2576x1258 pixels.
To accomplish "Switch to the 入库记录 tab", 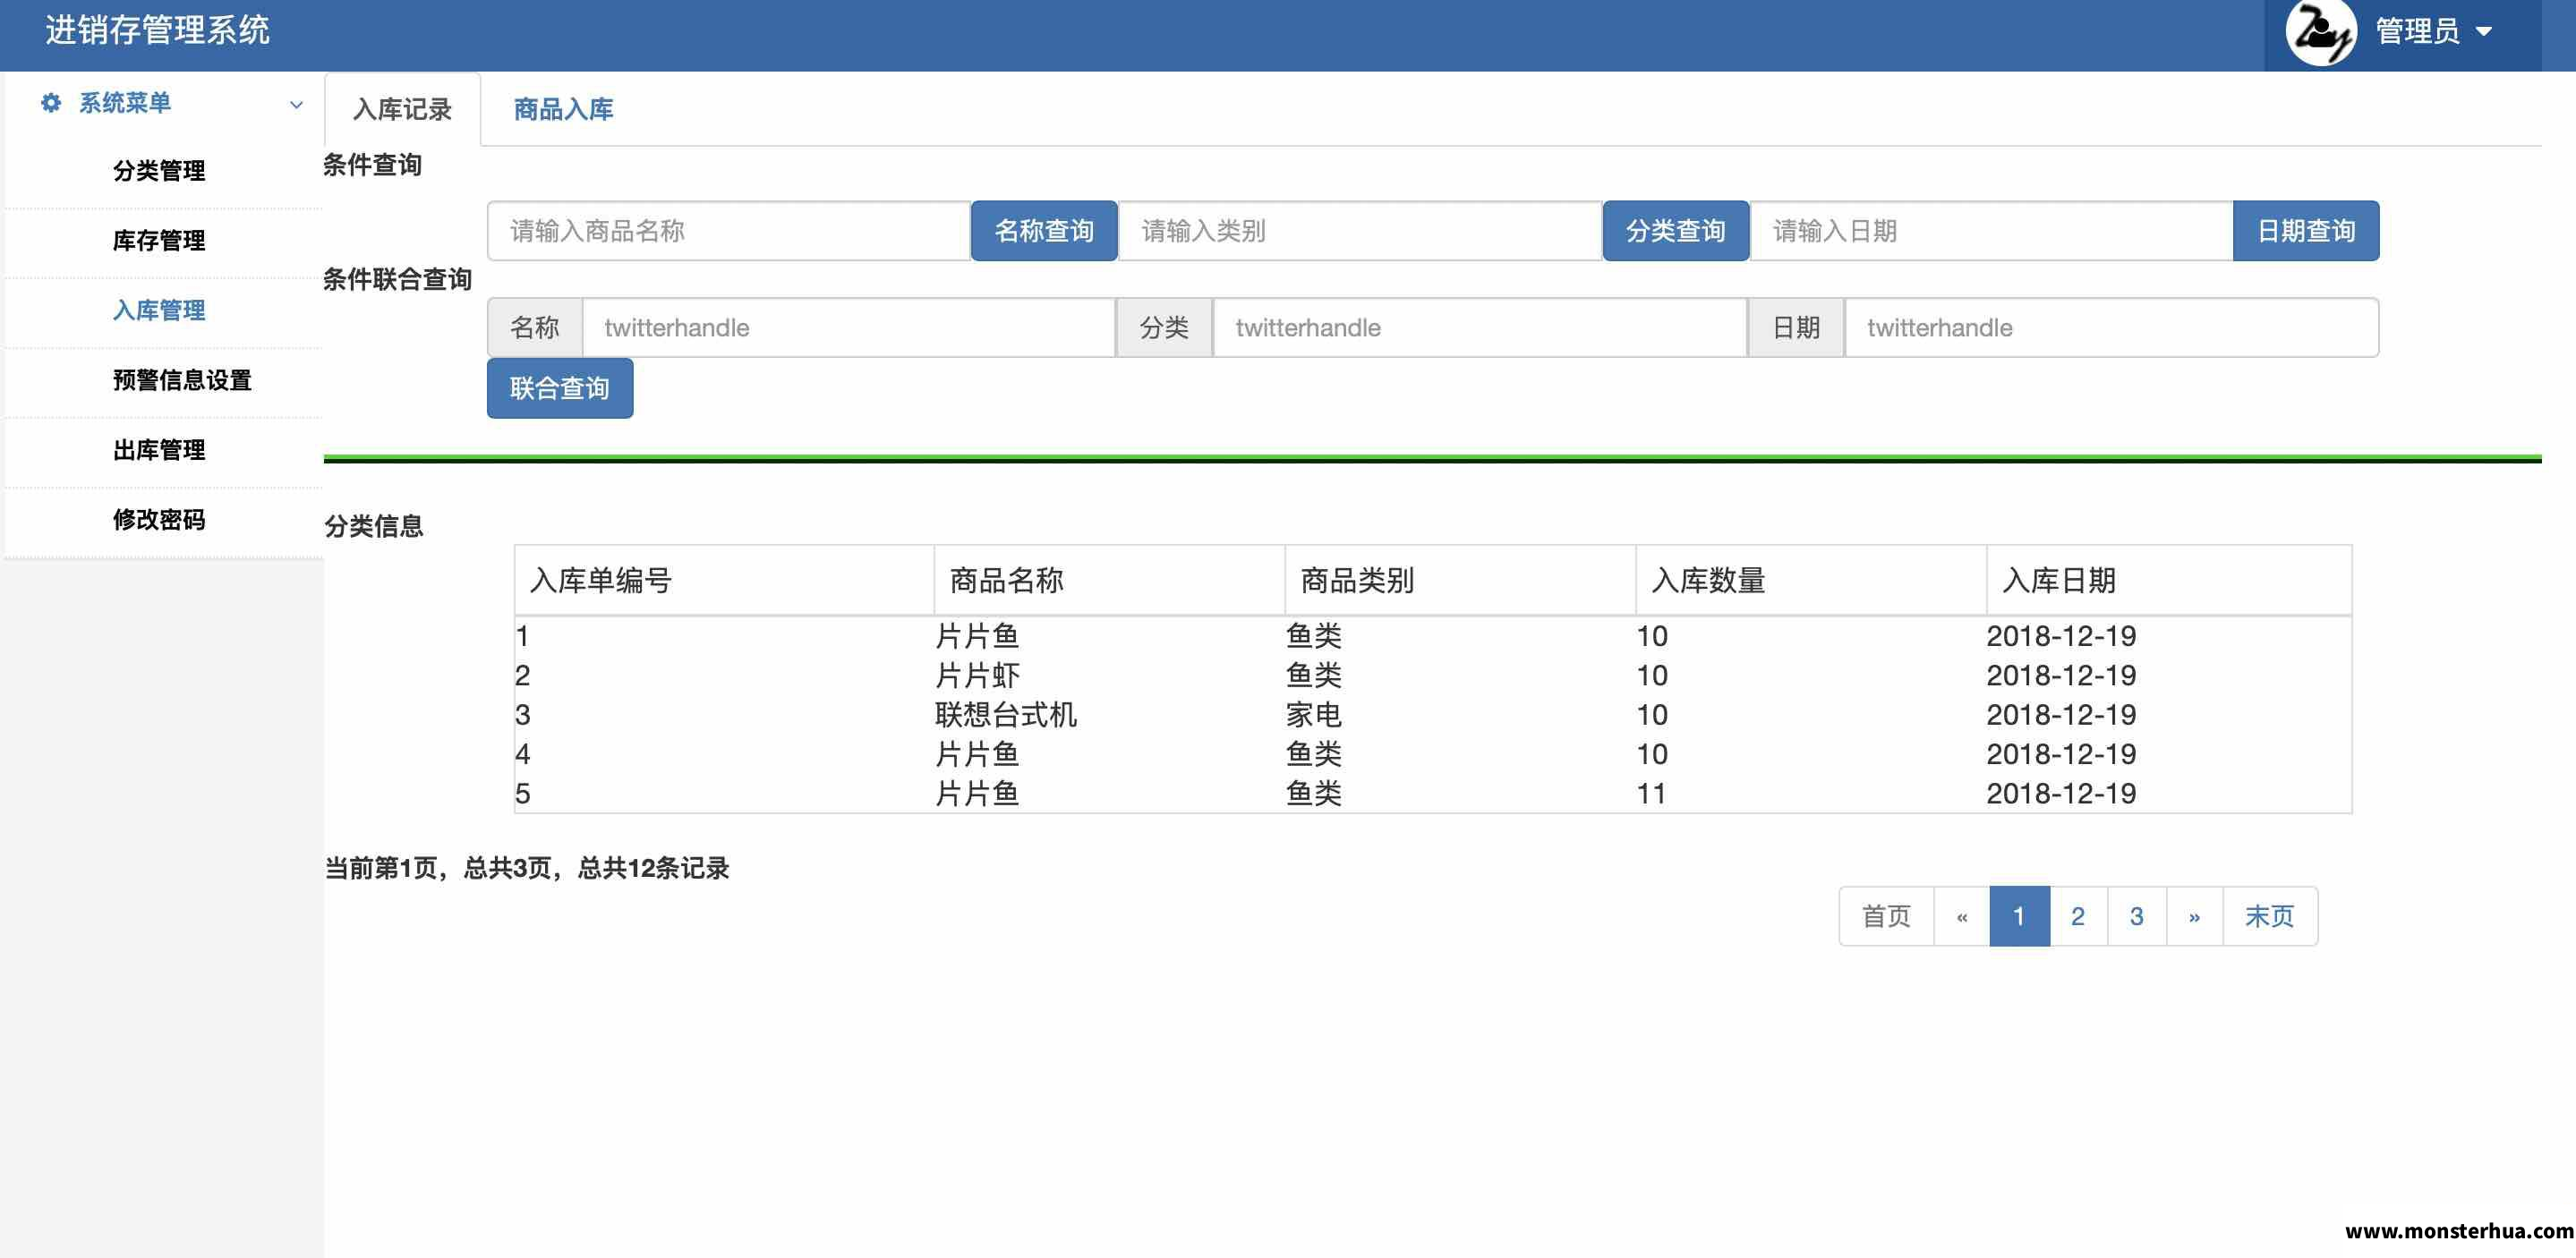I will pos(402,109).
